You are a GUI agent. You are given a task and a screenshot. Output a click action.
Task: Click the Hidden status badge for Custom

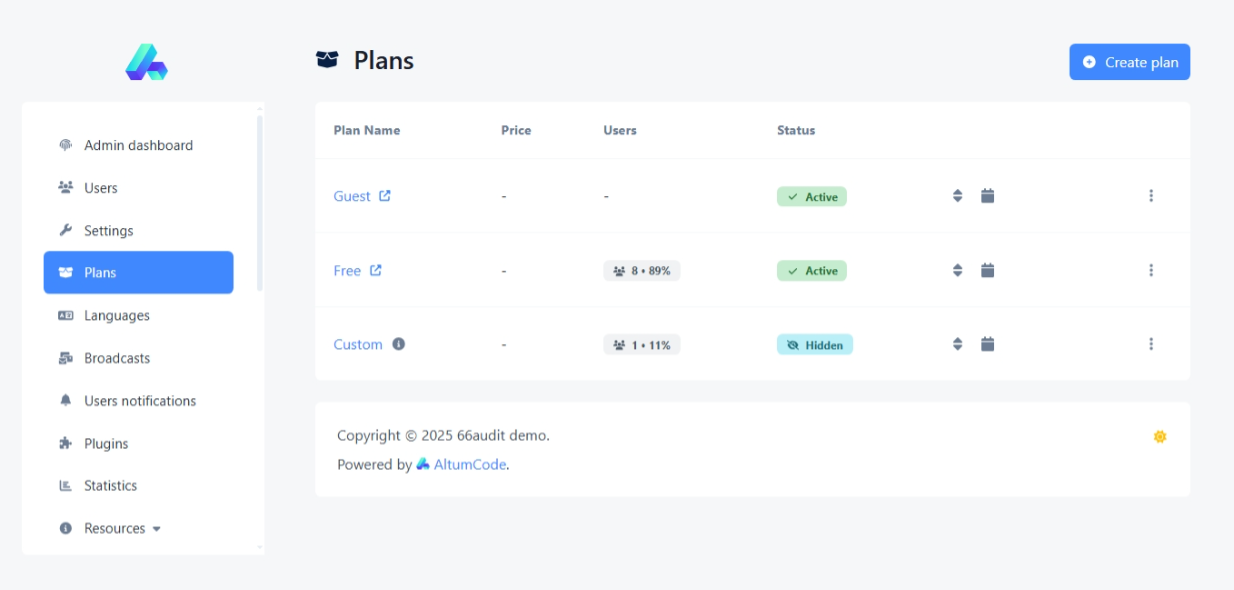tap(814, 345)
